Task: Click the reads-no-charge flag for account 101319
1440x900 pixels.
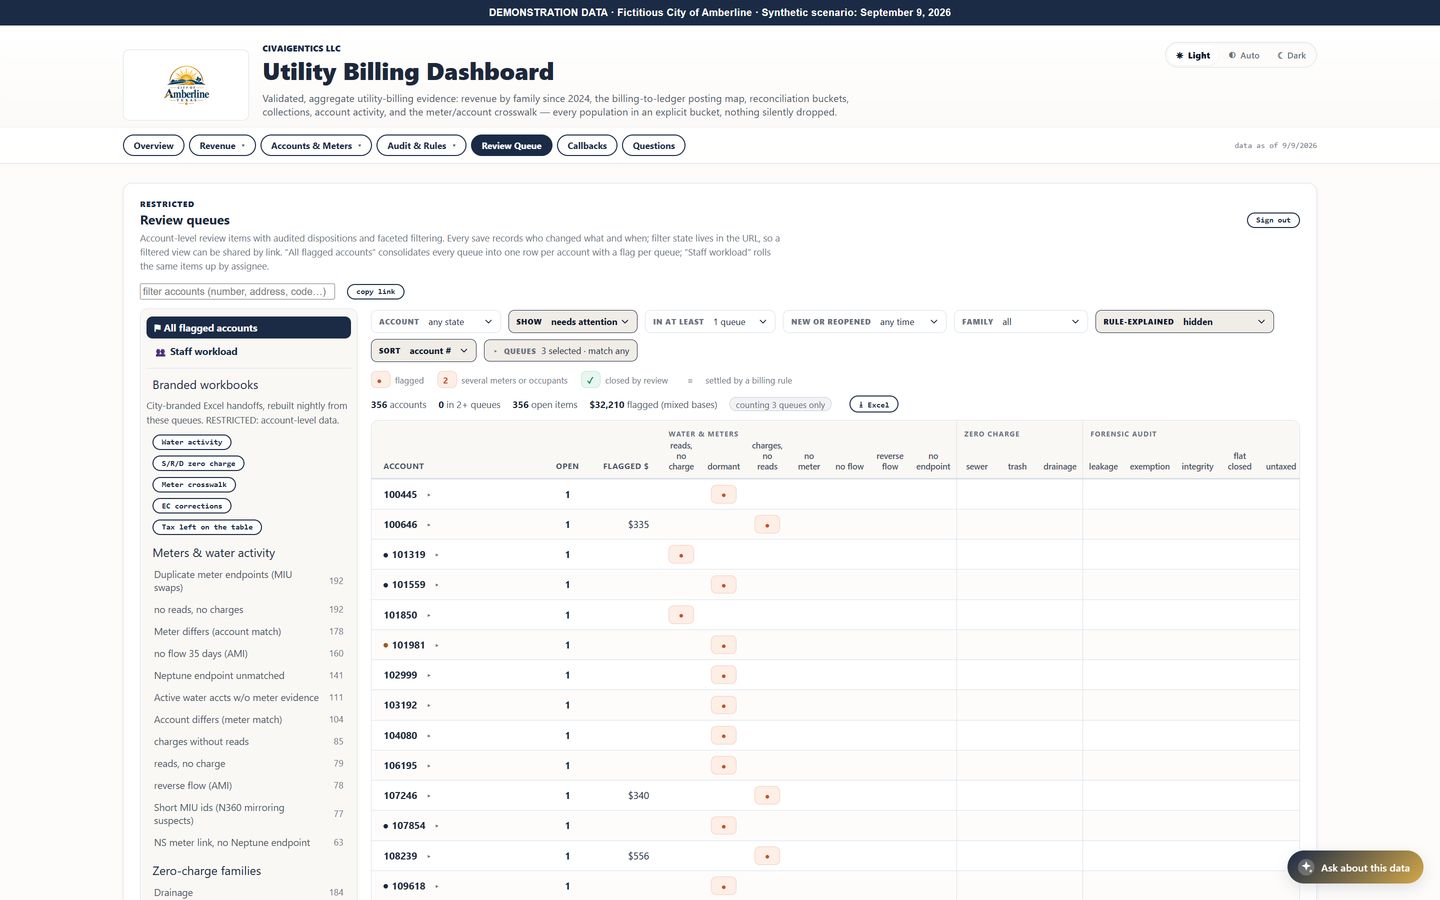Action: 681,555
